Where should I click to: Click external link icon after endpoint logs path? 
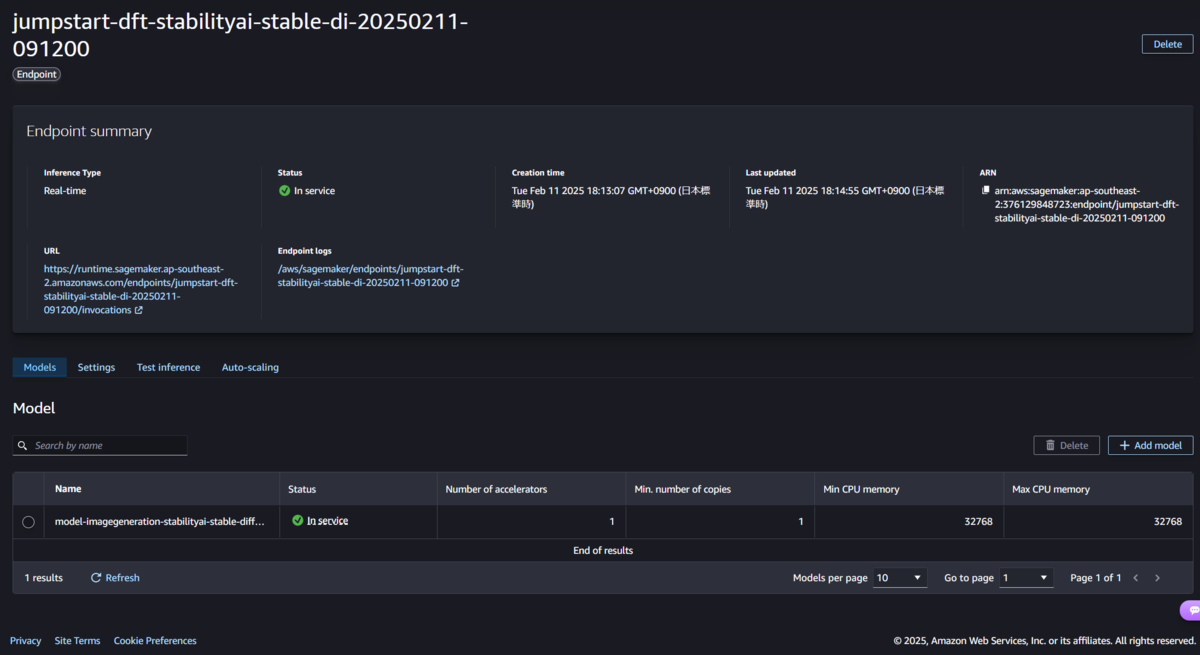coord(455,283)
